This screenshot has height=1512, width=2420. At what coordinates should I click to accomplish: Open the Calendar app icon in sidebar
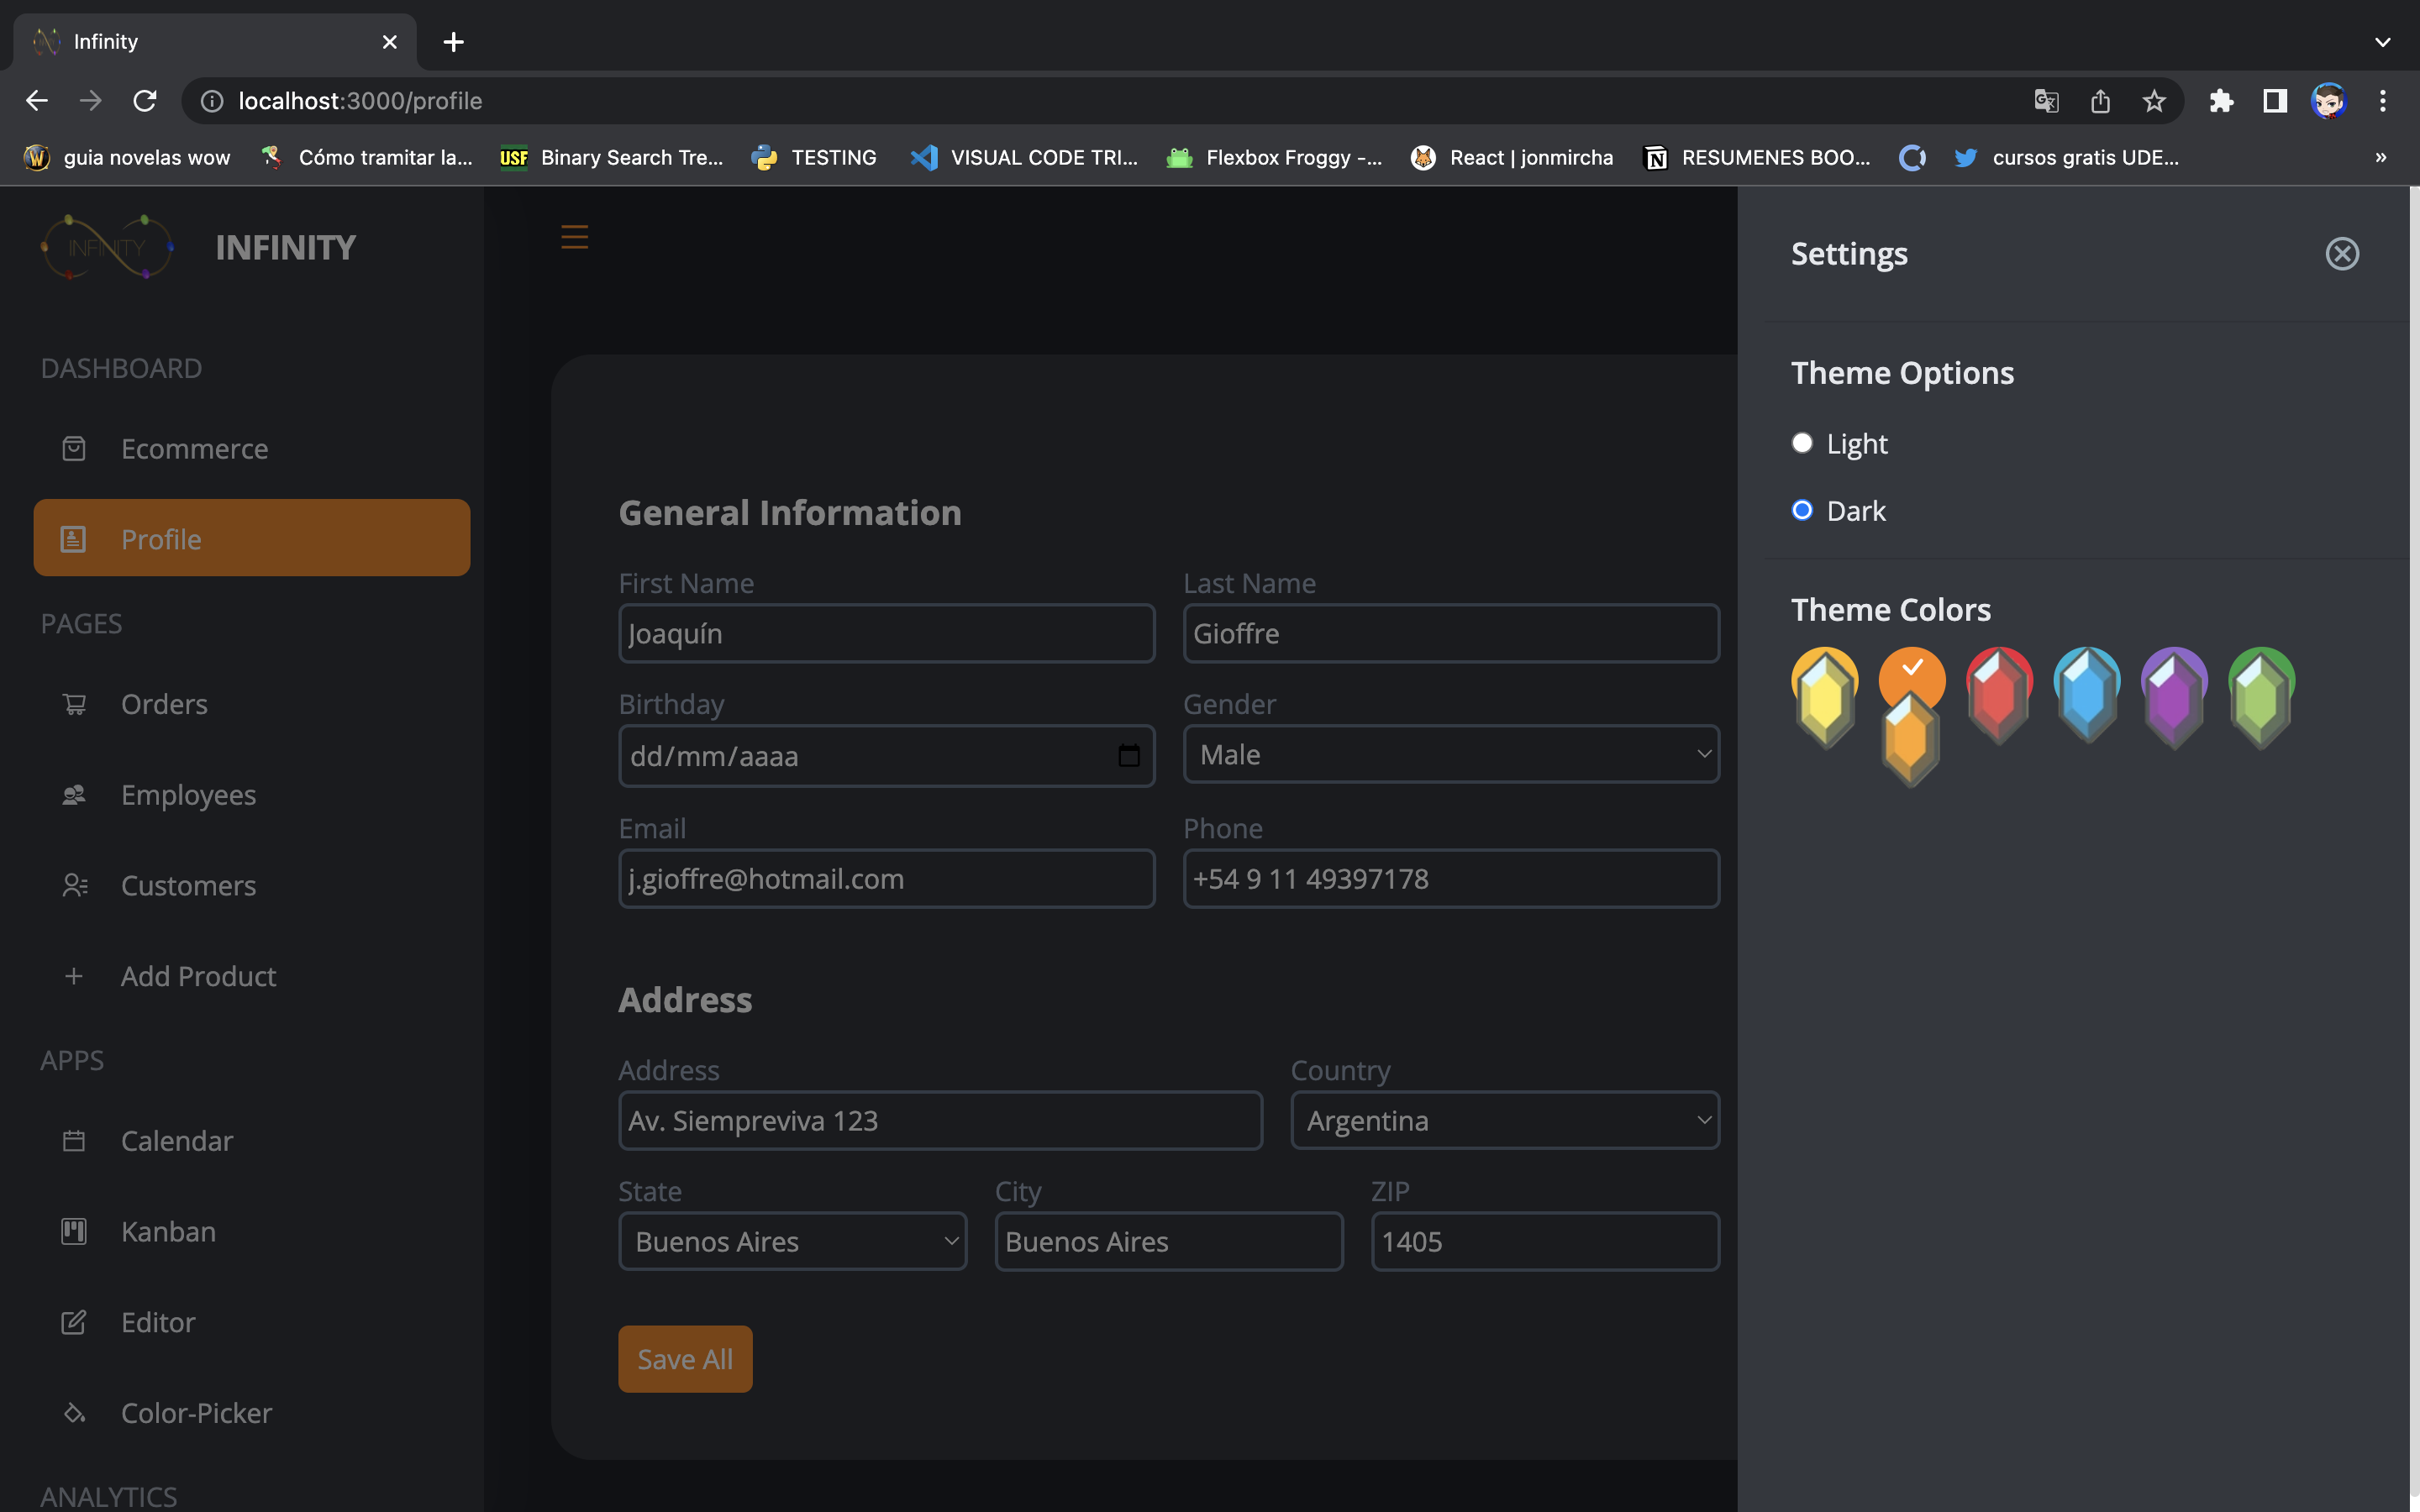coord(74,1140)
